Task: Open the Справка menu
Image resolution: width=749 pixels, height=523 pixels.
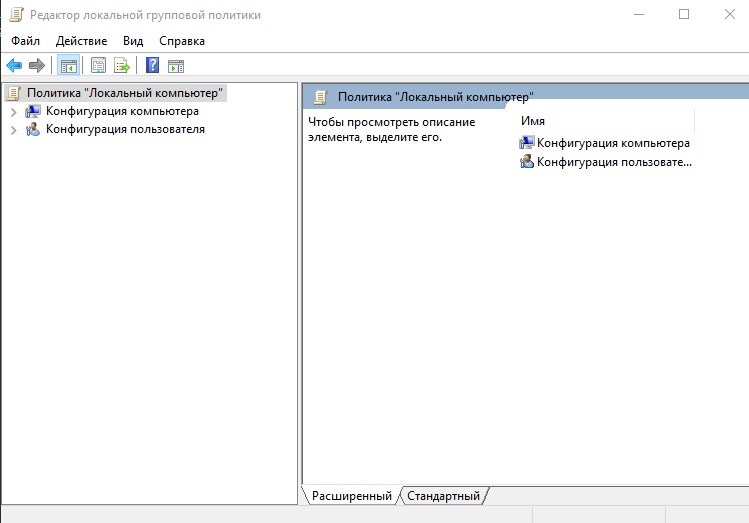Action: [x=182, y=41]
